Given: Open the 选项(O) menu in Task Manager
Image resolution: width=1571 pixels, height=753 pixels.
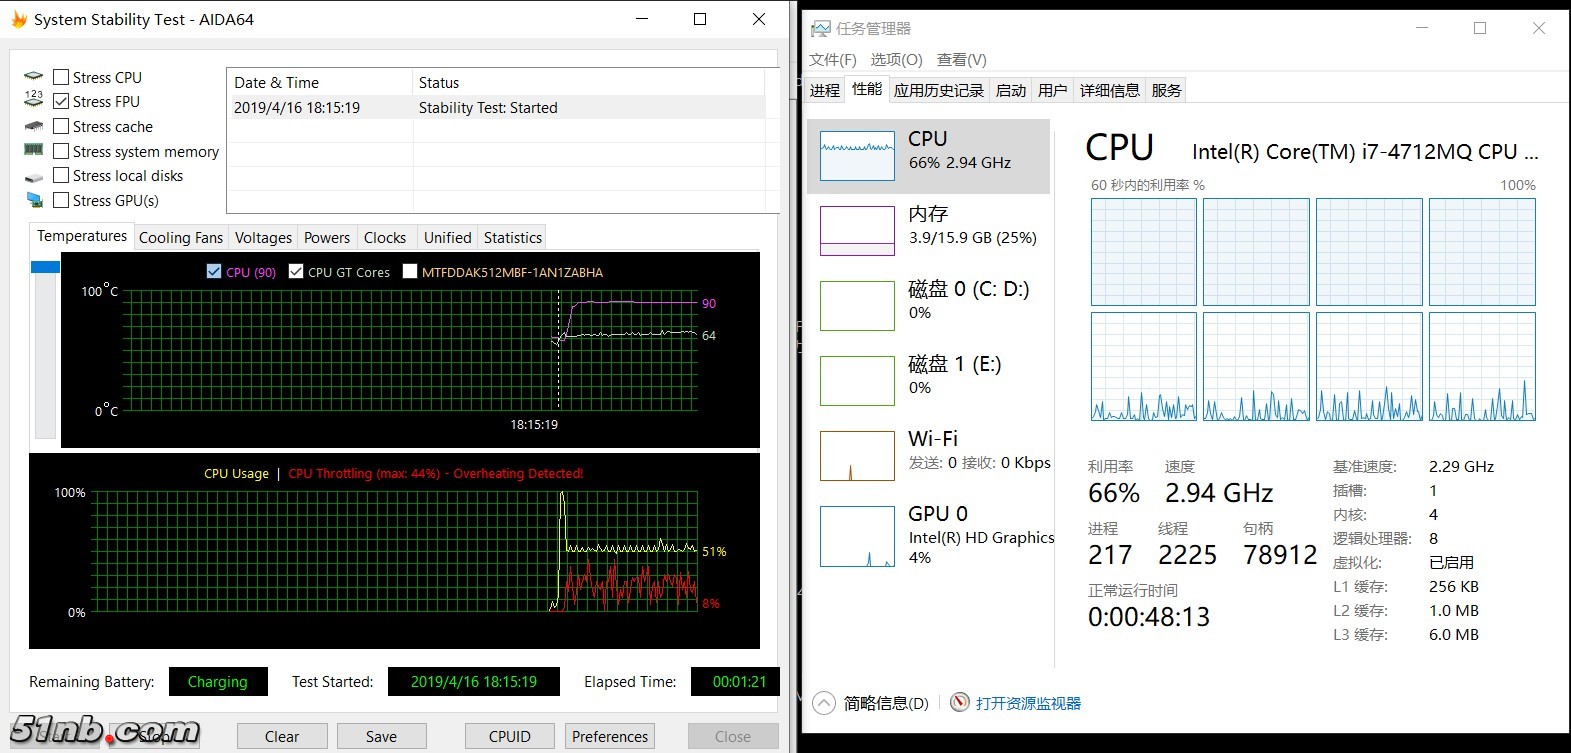Looking at the screenshot, I should [x=897, y=60].
